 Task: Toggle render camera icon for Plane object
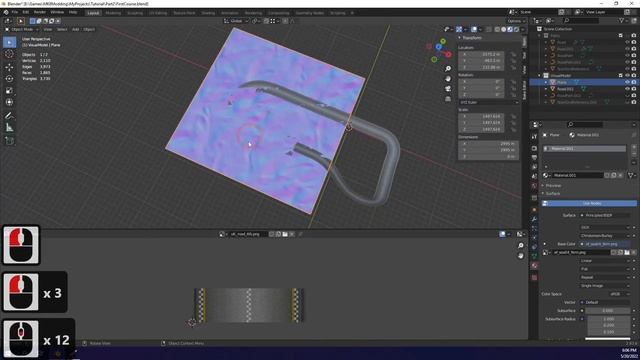[x=634, y=82]
